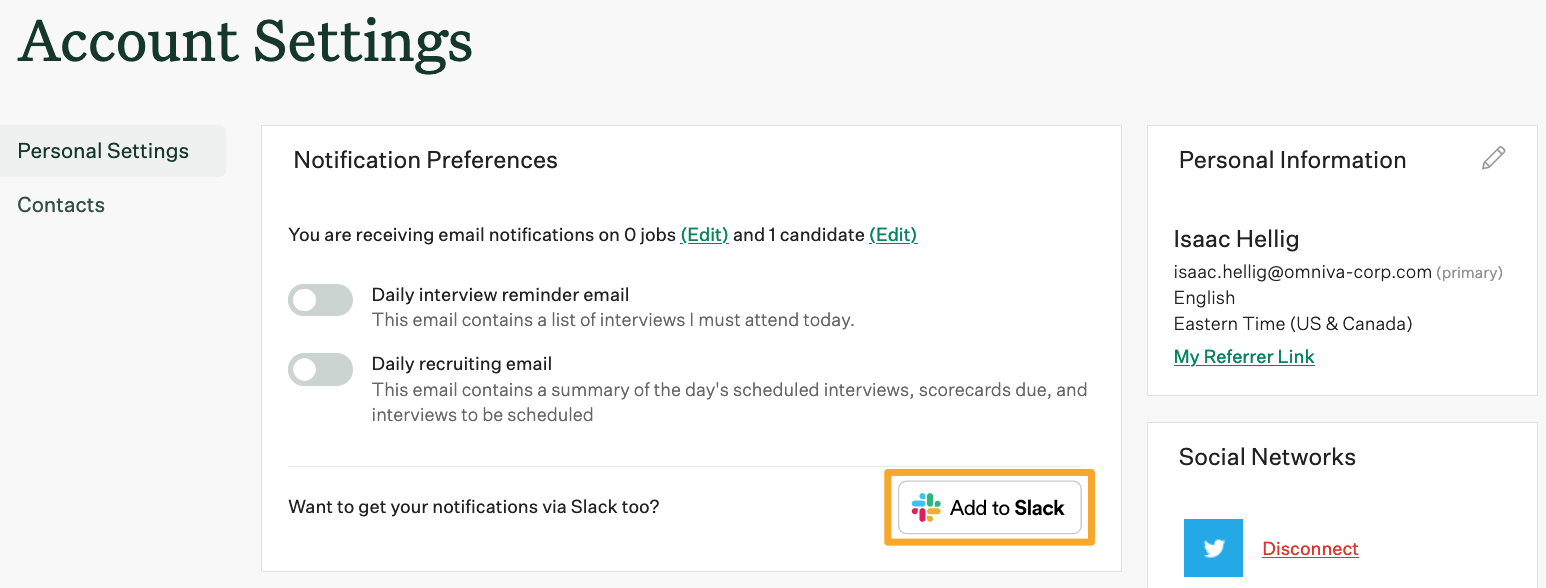Open the Contacts section
This screenshot has height=588, width=1546.
[x=61, y=204]
